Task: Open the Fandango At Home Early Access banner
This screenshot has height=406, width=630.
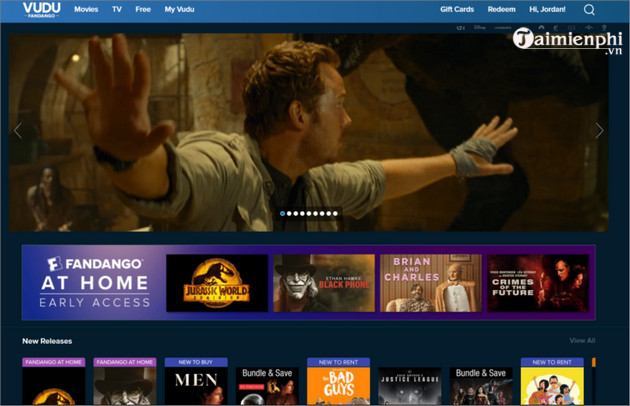Action: (x=94, y=283)
